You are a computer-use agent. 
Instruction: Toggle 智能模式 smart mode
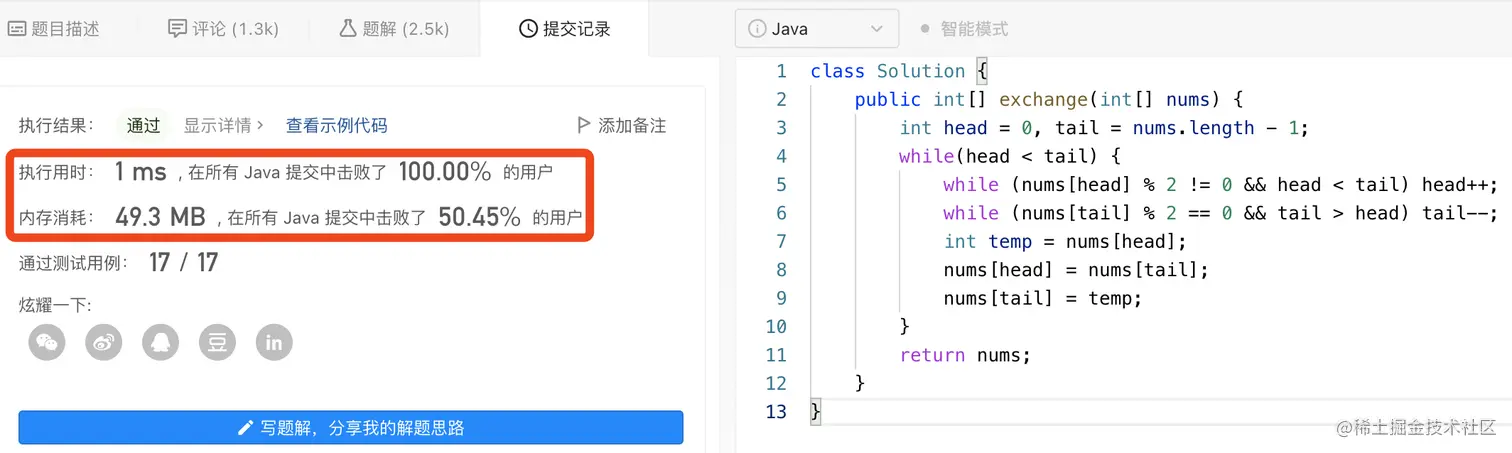pyautogui.click(x=964, y=29)
